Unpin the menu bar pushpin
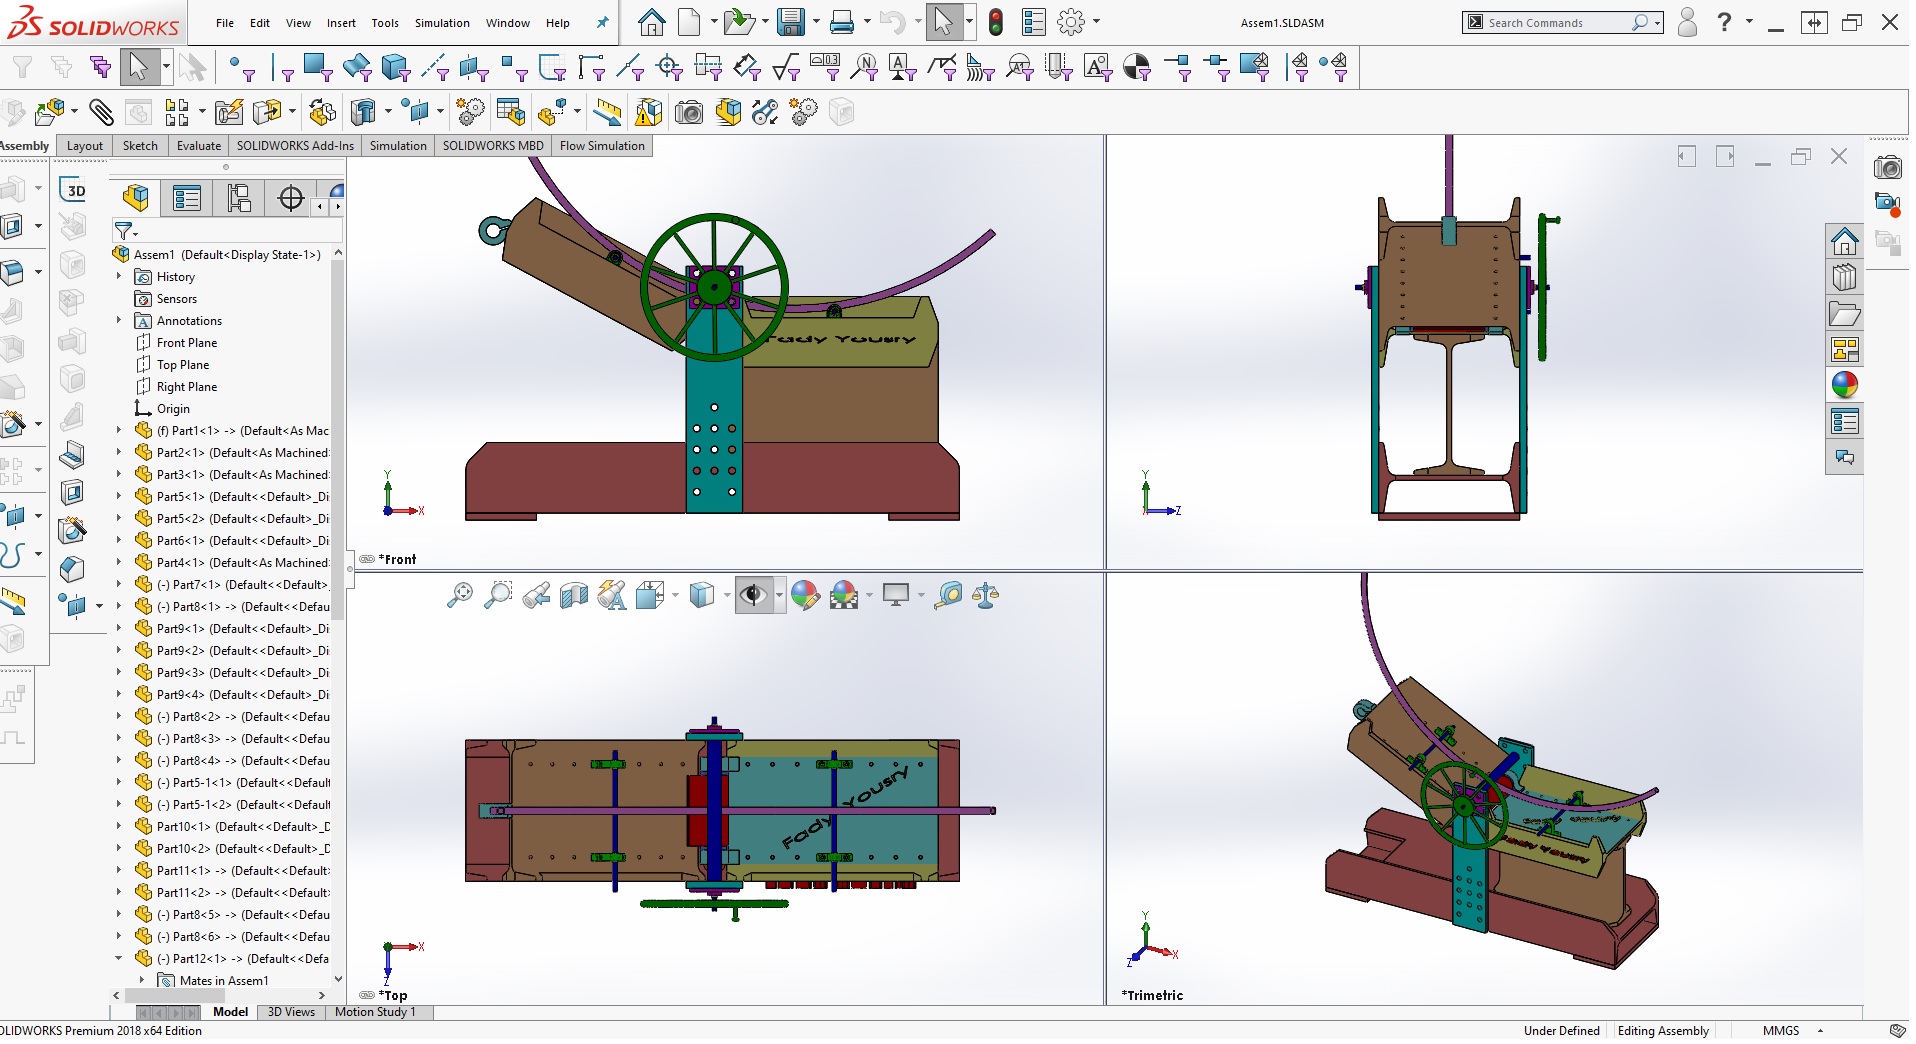 pyautogui.click(x=601, y=23)
